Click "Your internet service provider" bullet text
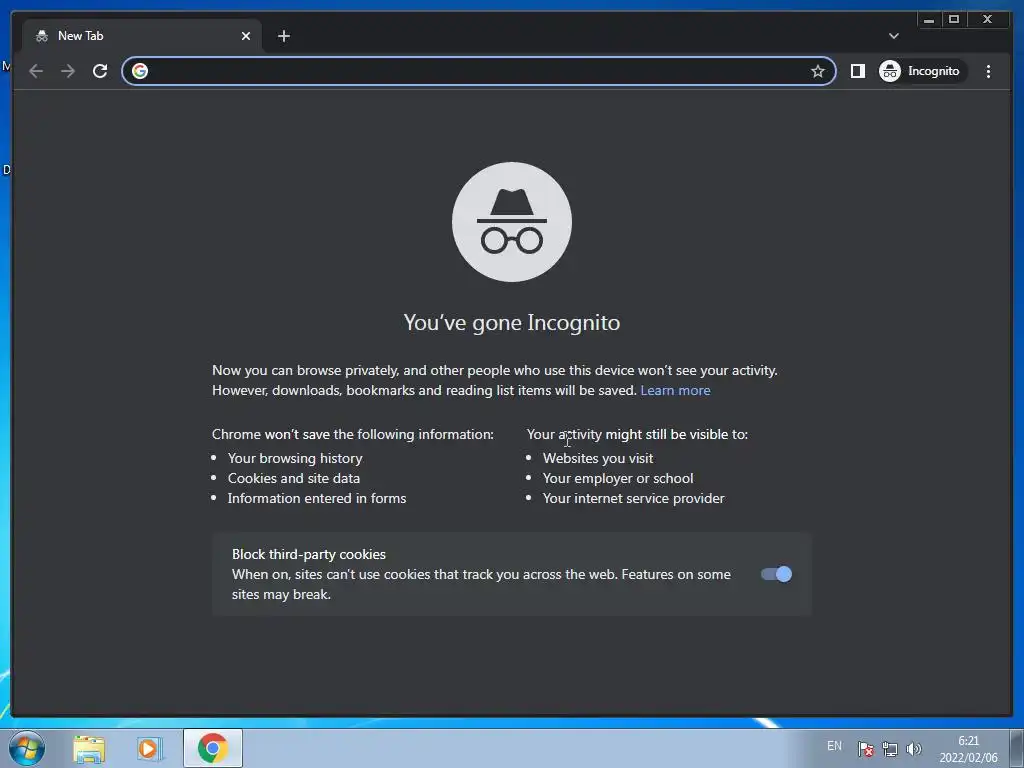Image resolution: width=1024 pixels, height=768 pixels. tap(633, 498)
